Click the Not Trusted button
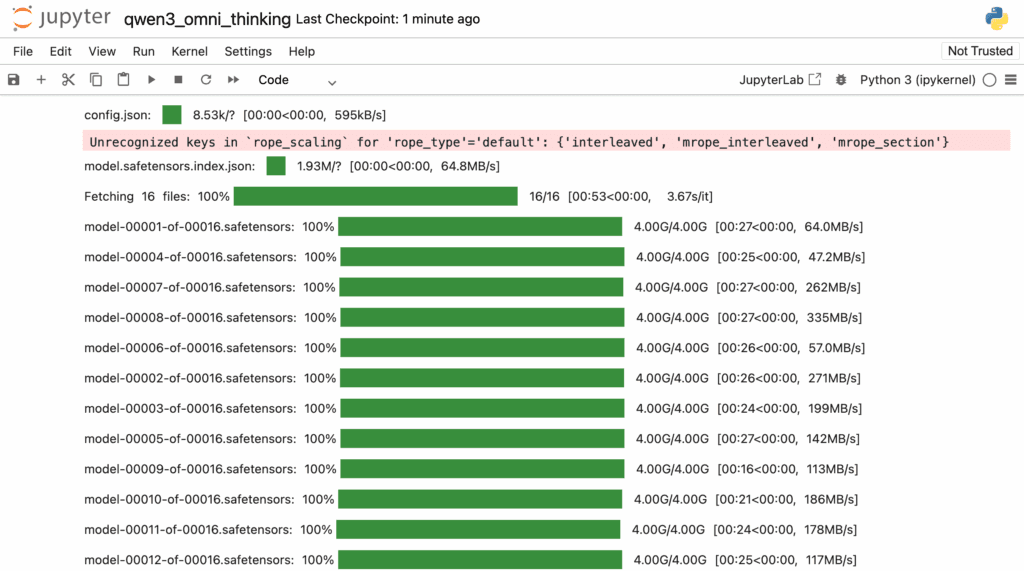The height and width of the screenshot is (571, 1024). (x=980, y=51)
